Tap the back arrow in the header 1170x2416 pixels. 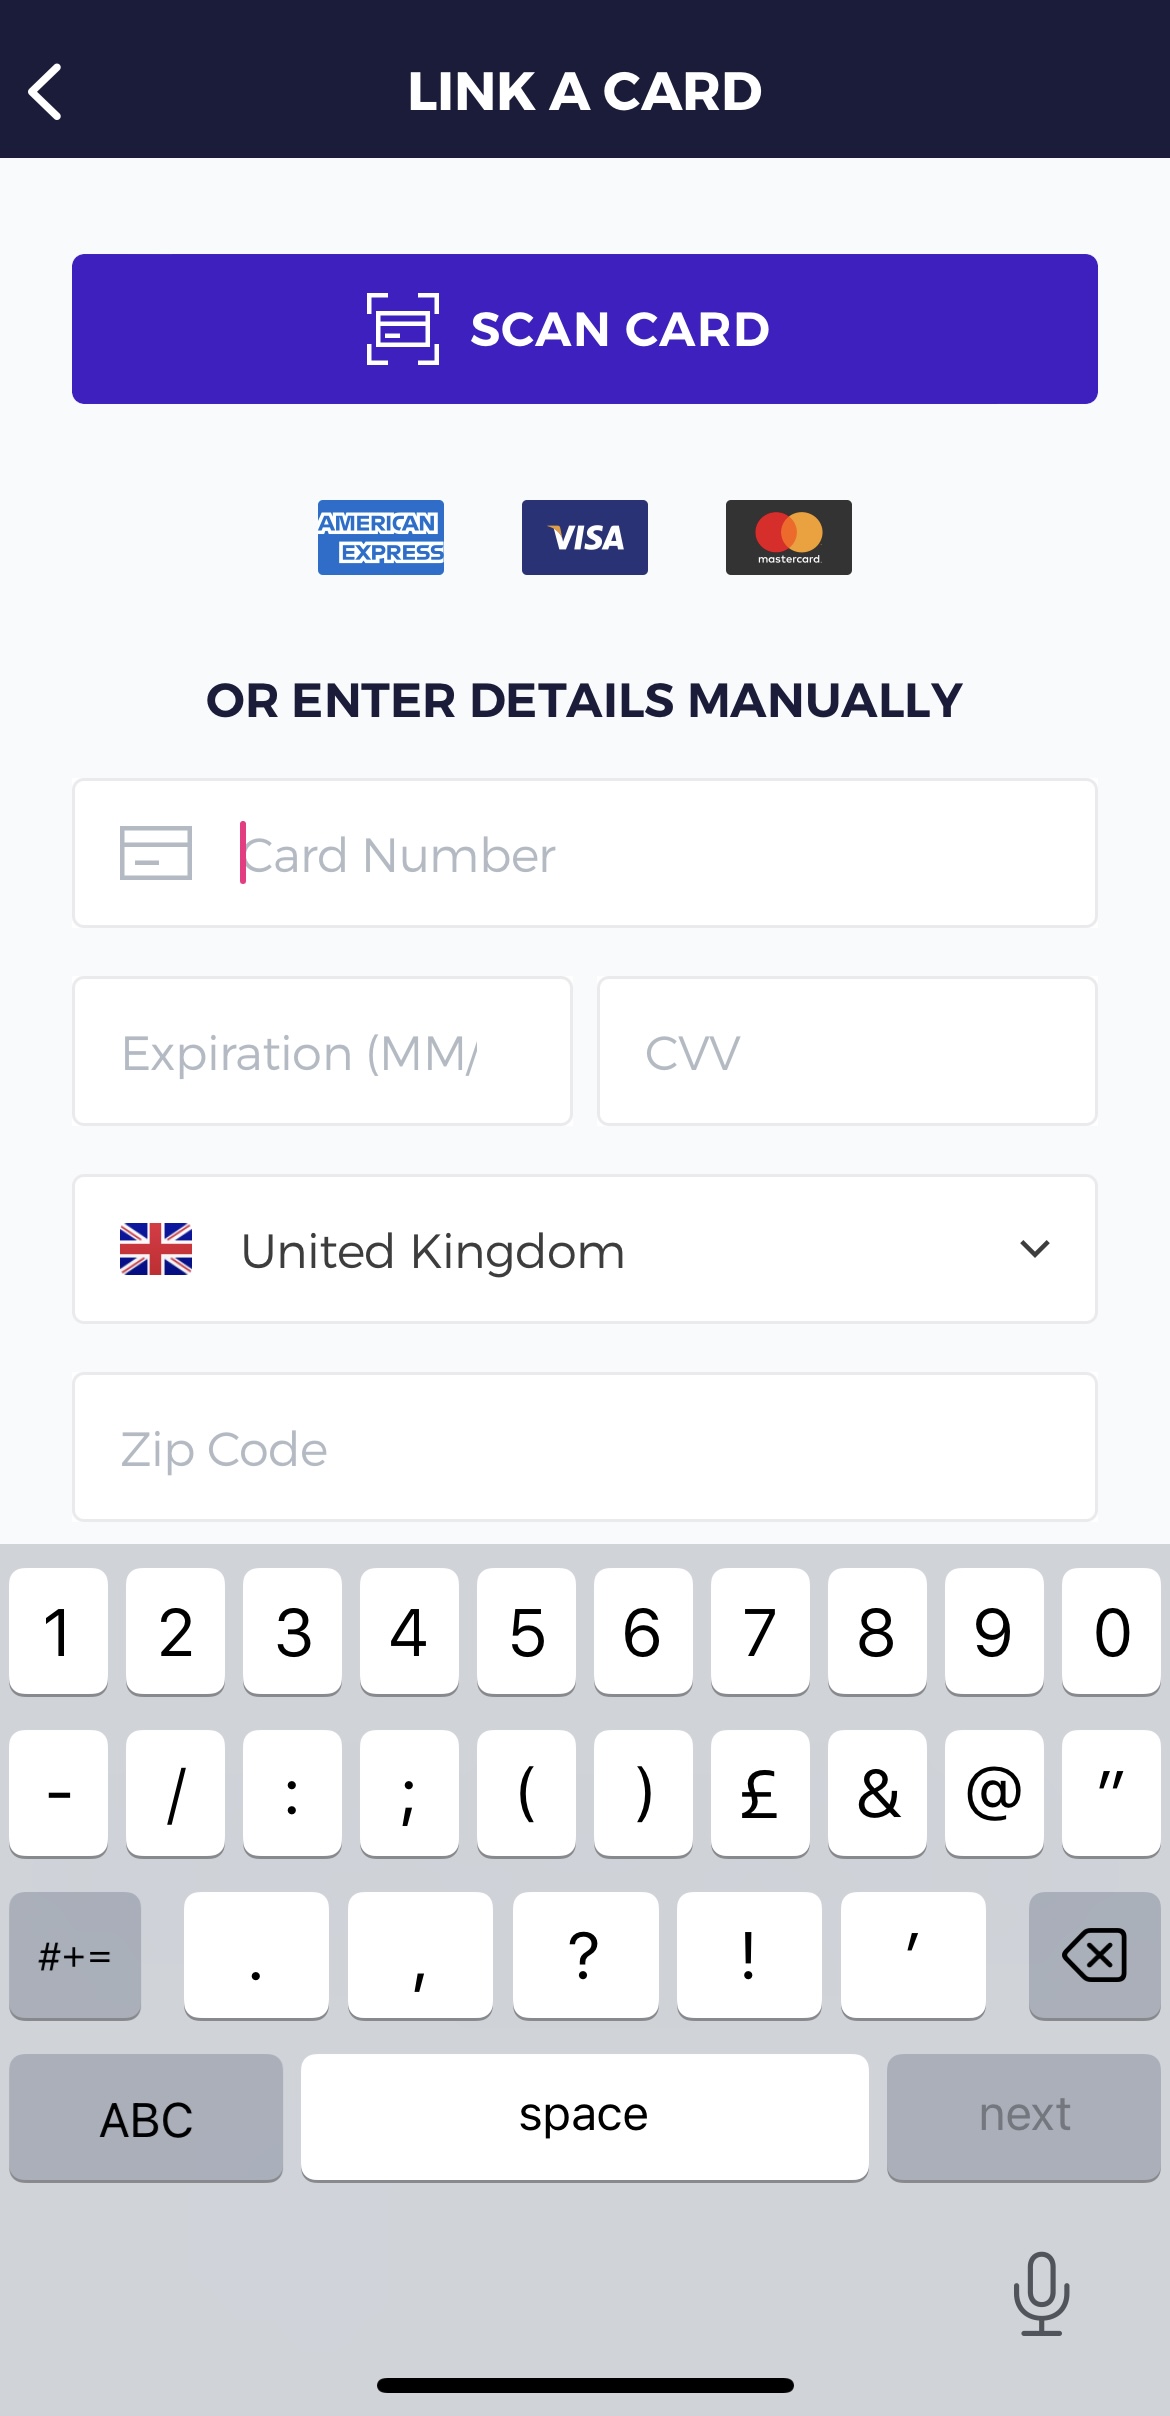click(x=45, y=92)
